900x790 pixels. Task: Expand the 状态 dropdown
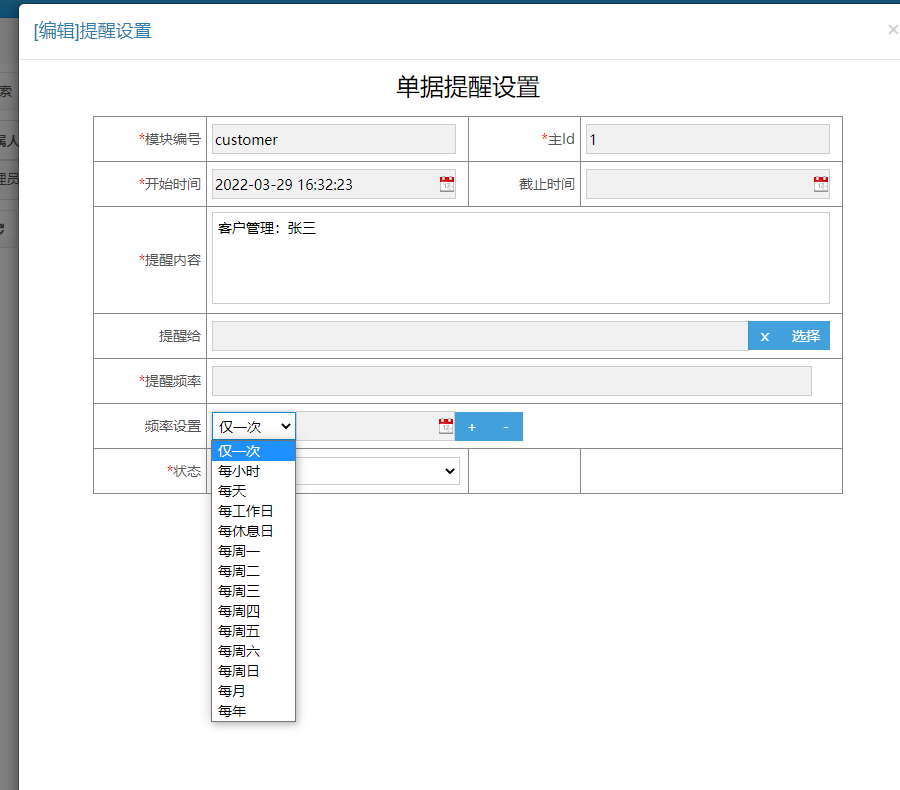pos(378,471)
